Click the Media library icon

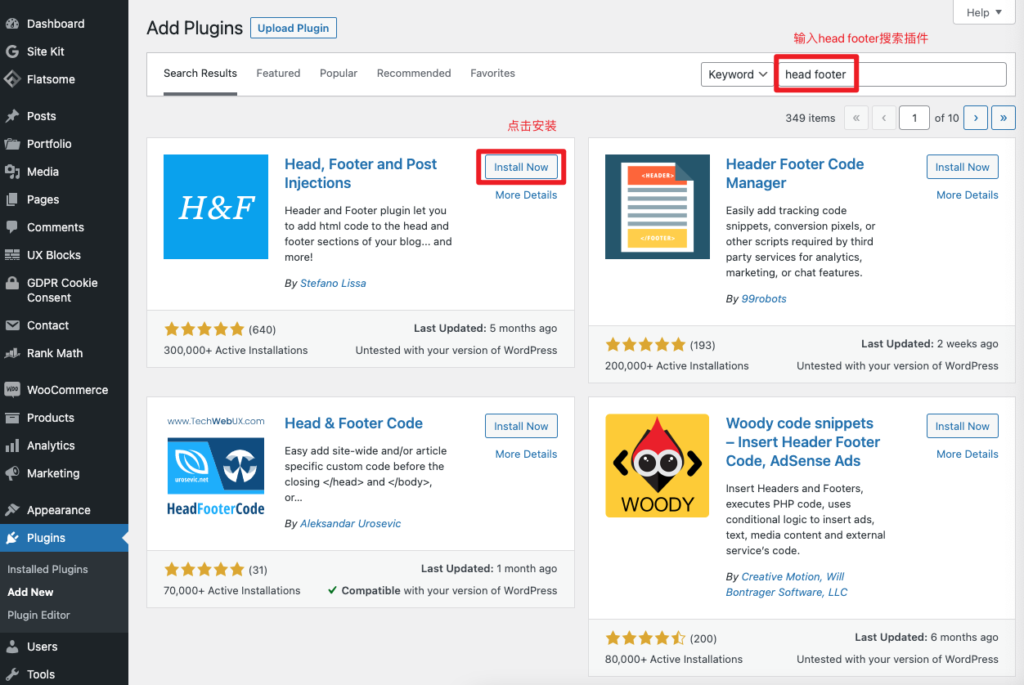12,172
